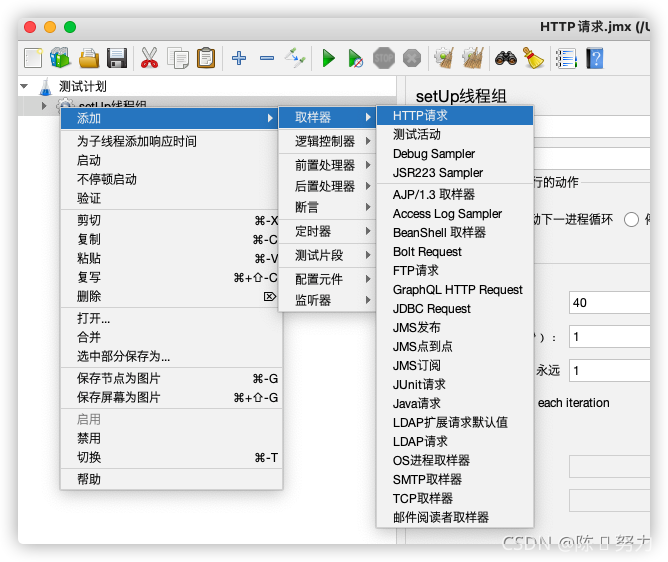Select HTTP请求 sampler
Image resolution: width=668 pixels, height=562 pixels.
tap(455, 115)
